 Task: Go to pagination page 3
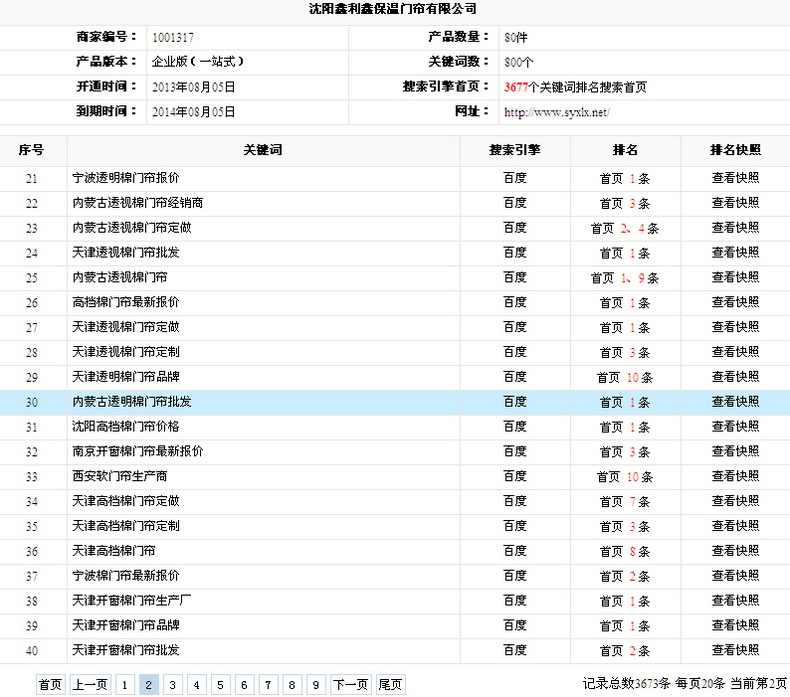(172, 685)
